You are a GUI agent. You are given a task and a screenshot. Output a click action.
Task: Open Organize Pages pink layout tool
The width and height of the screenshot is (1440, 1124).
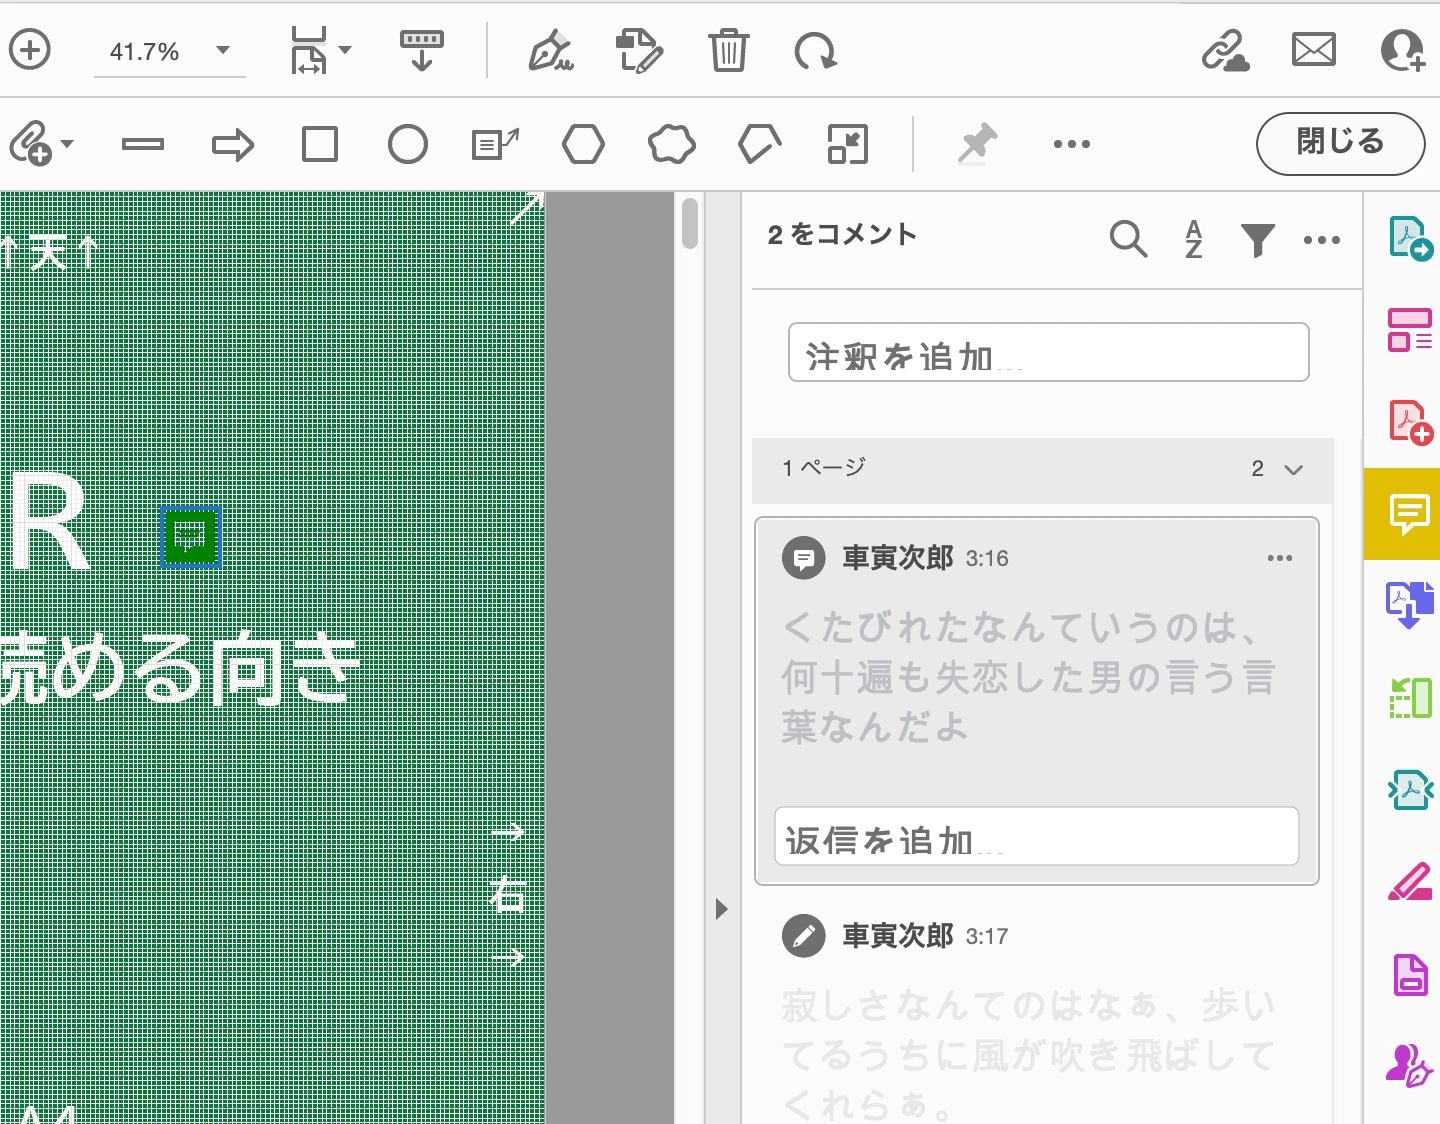[x=1410, y=330]
